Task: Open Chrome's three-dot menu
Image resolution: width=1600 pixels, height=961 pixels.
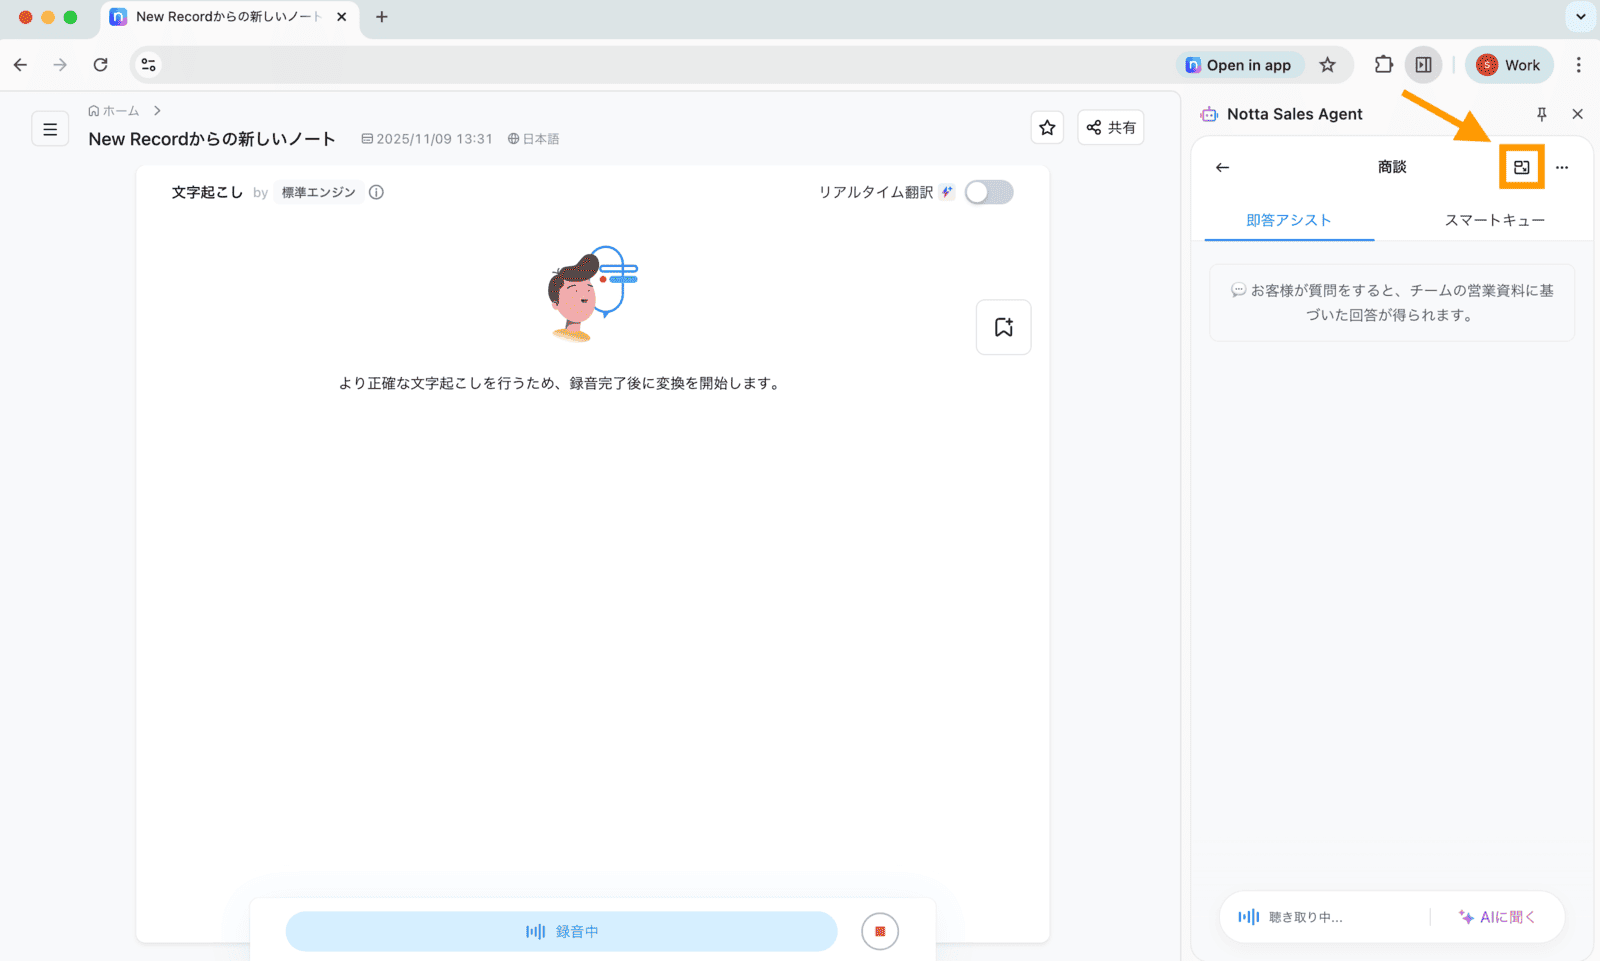Action: click(x=1579, y=65)
